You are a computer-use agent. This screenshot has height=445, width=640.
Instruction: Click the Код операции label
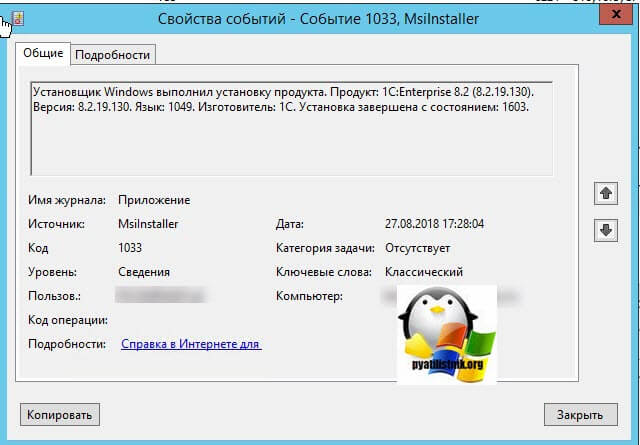[x=68, y=320]
